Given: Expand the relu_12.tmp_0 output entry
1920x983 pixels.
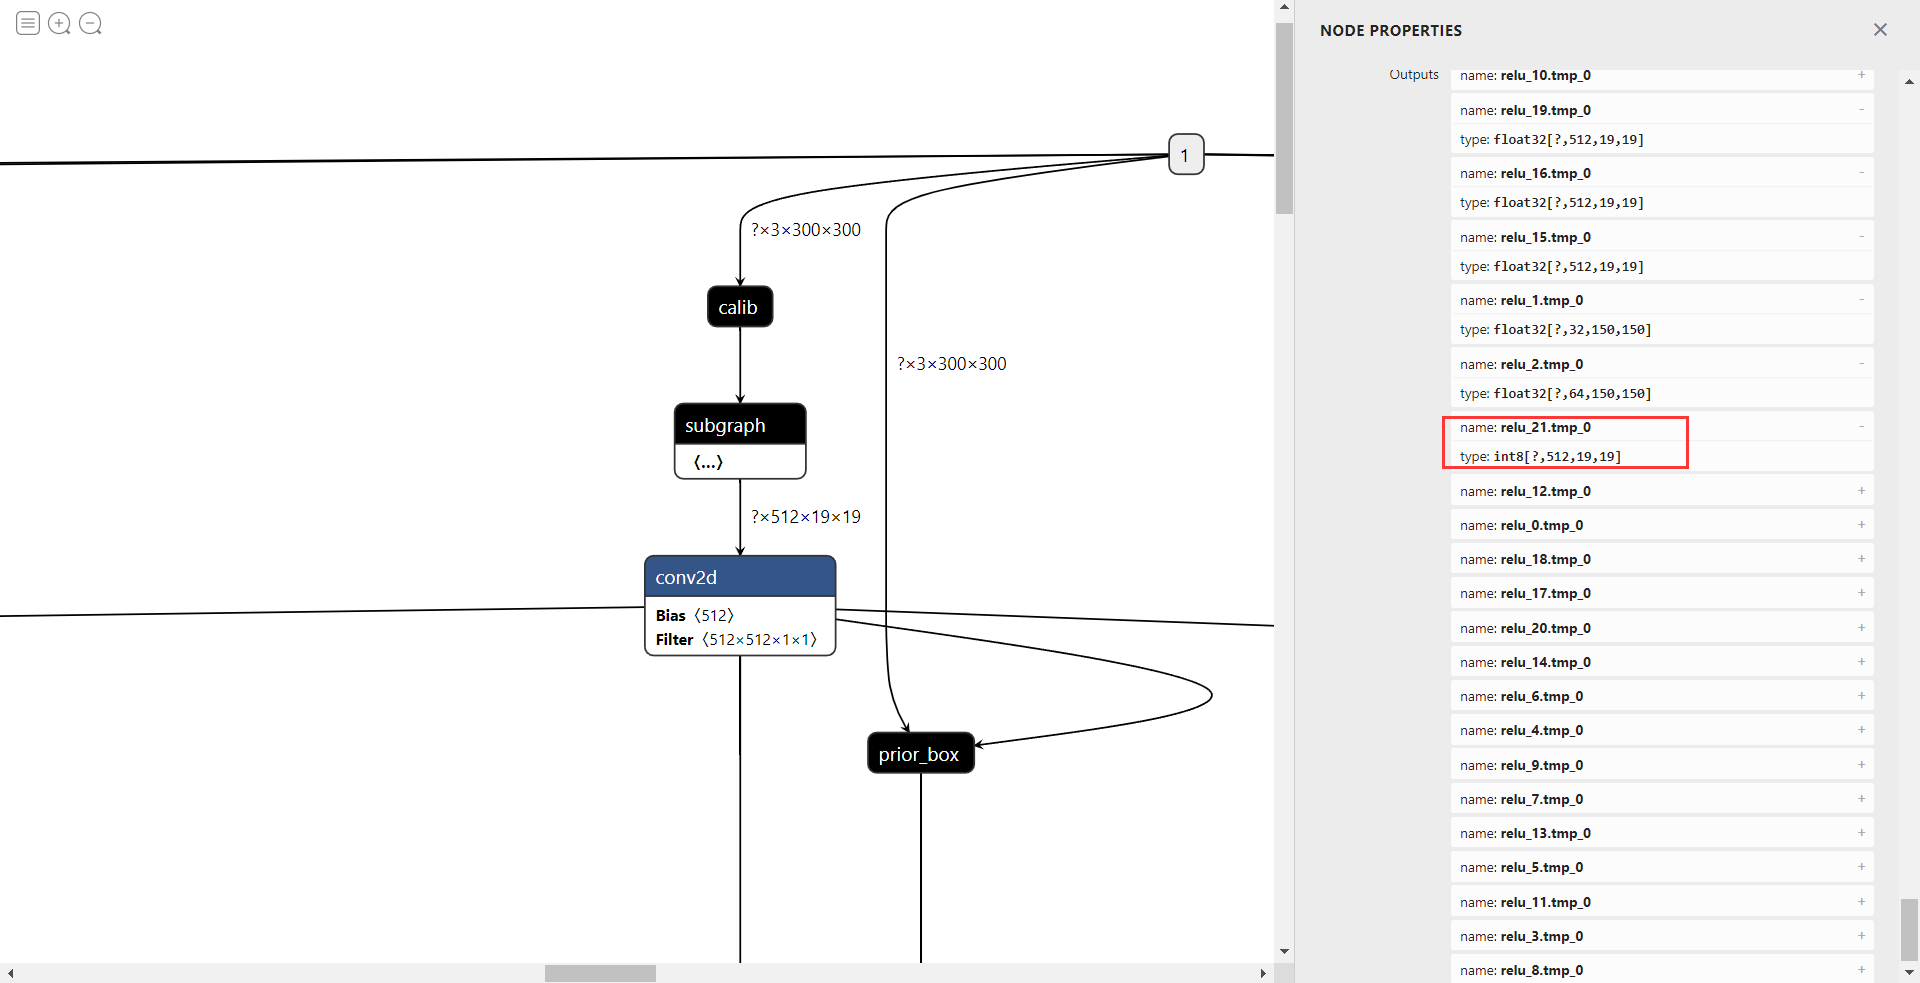Looking at the screenshot, I should [1861, 491].
